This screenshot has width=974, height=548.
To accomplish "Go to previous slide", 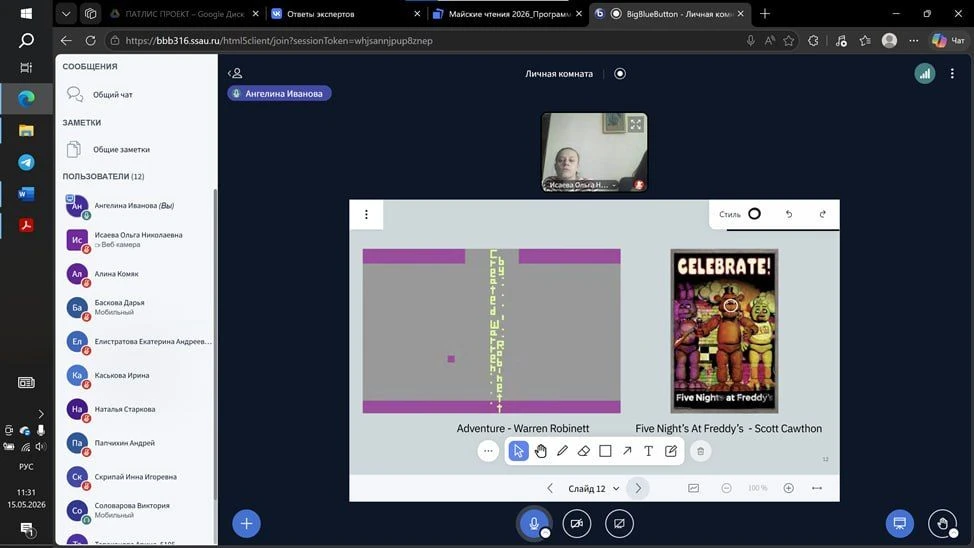I will pos(550,488).
